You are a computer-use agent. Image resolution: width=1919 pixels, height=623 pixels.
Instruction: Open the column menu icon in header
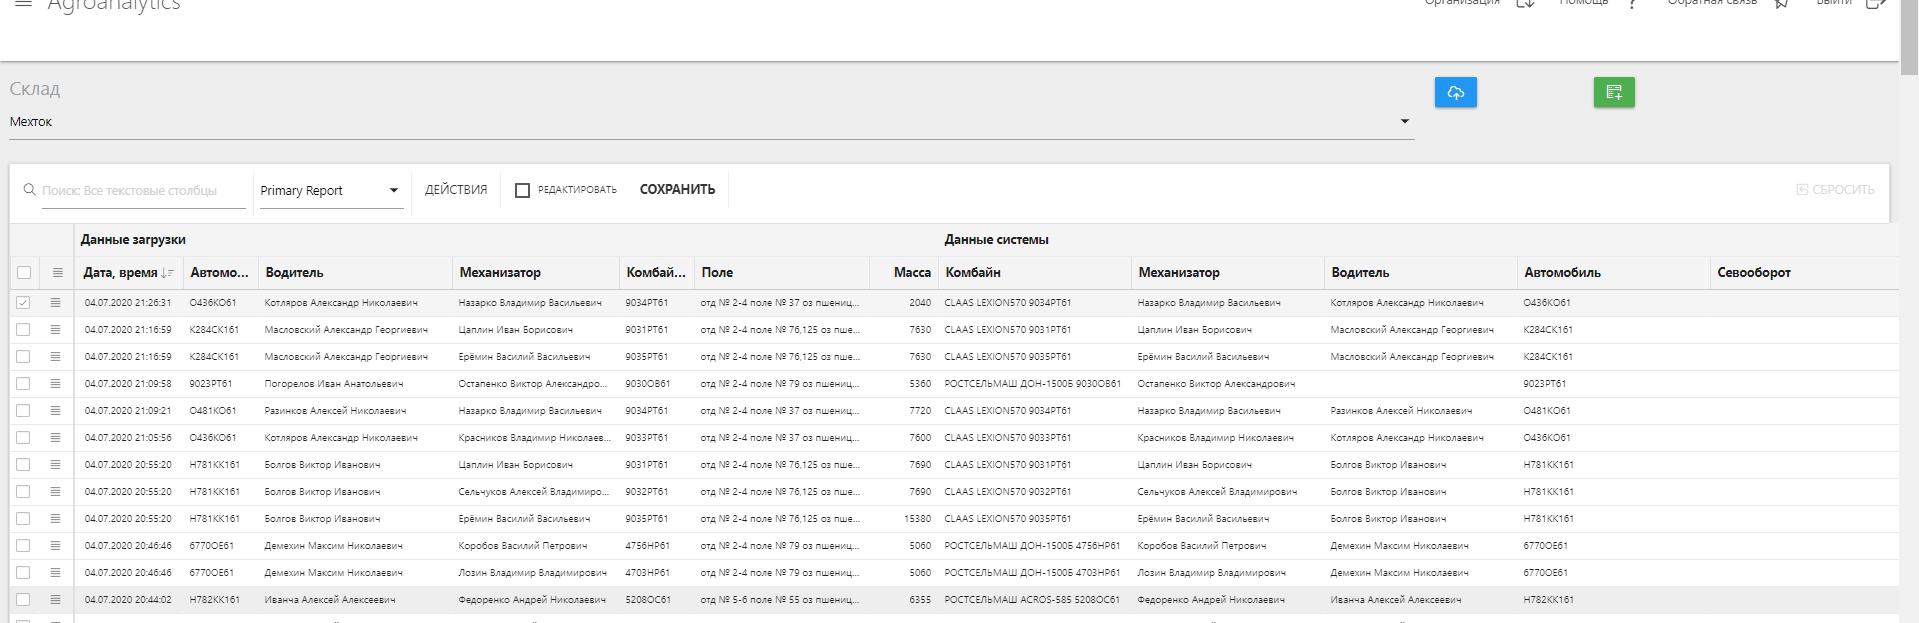pos(57,272)
